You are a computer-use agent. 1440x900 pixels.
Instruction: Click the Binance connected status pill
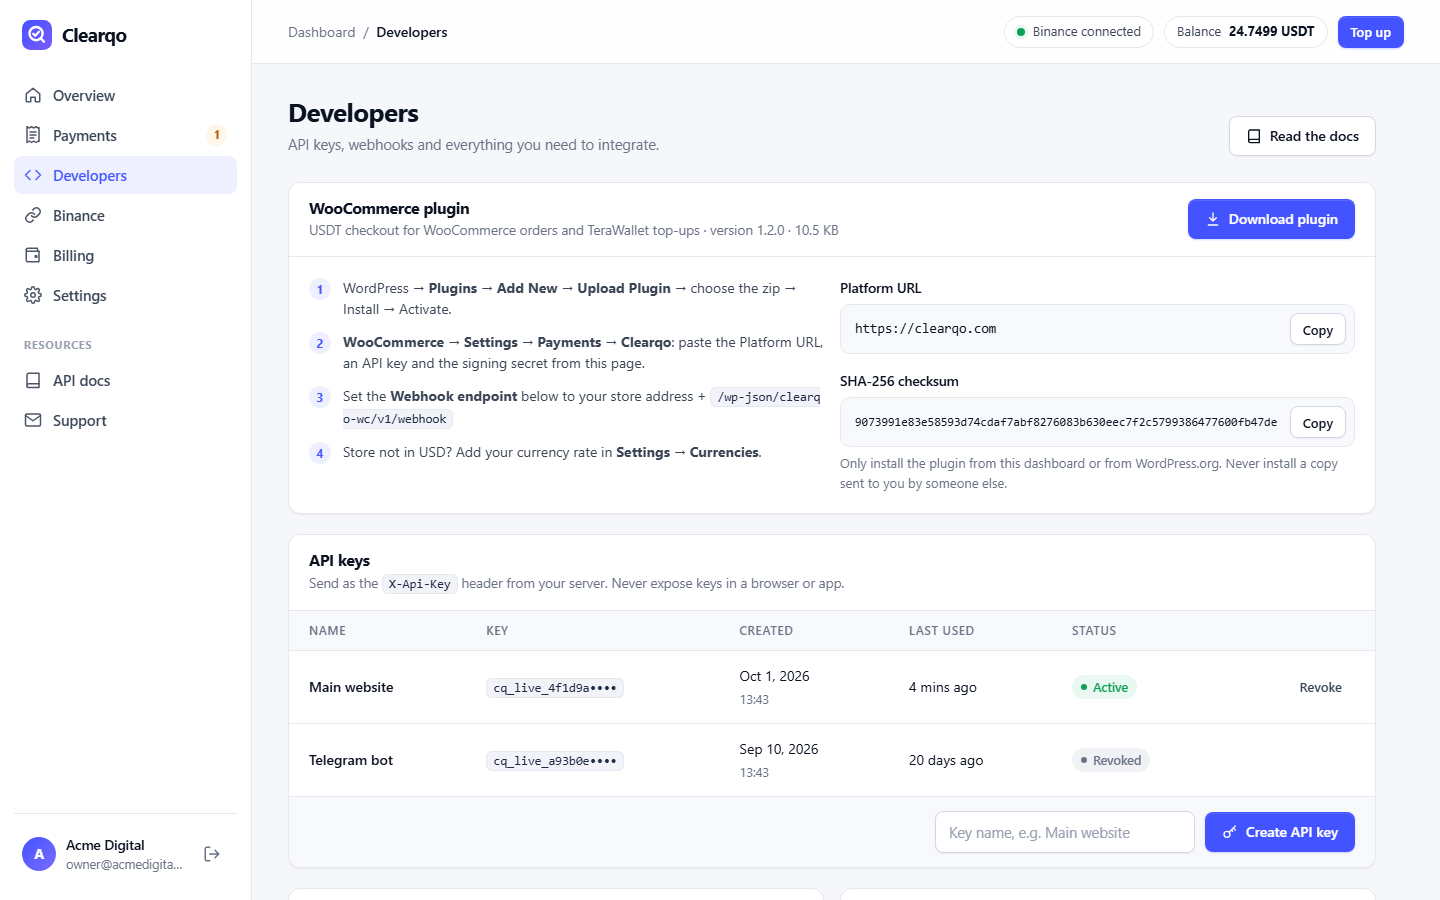(1079, 32)
